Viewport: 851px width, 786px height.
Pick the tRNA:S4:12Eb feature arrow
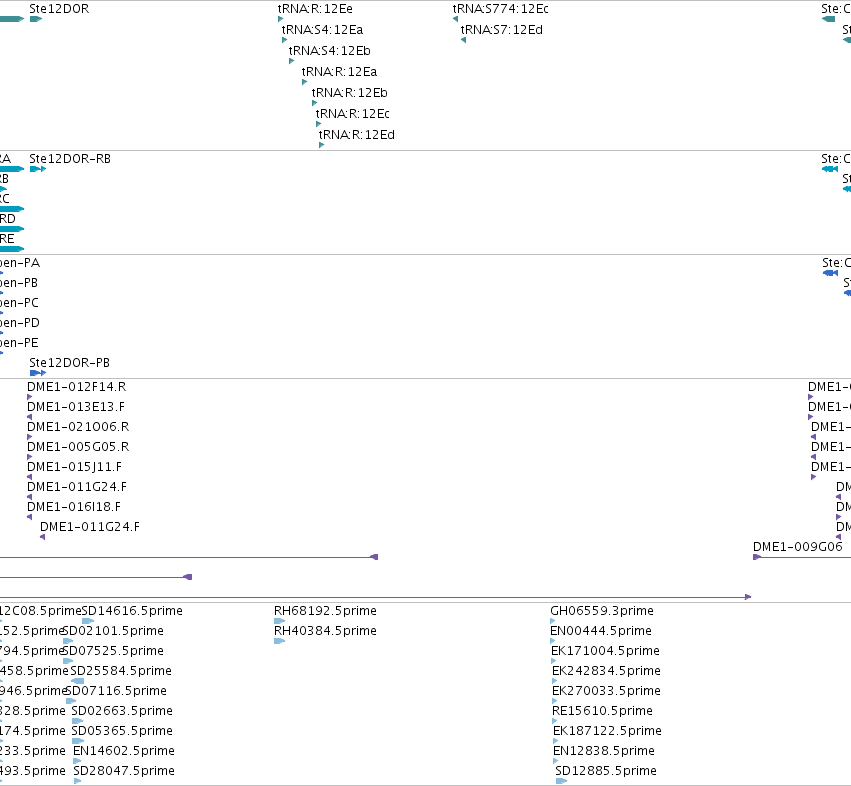point(291,61)
